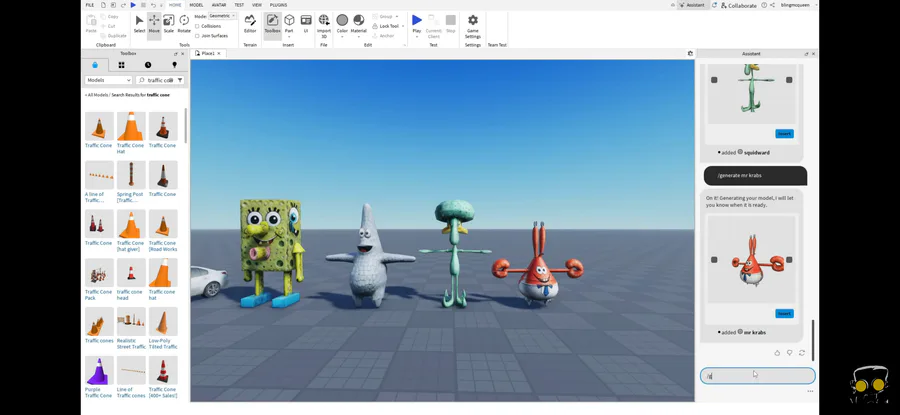Select the Traffic Cone Hat thumbnail
The image size is (900, 415).
tap(131, 126)
